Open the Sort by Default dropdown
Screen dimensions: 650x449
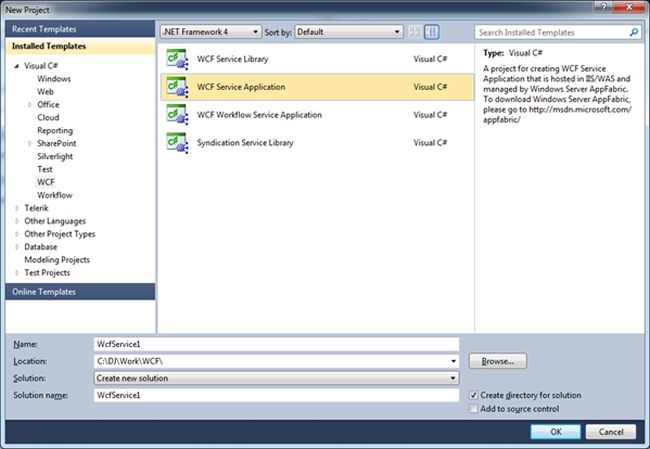pyautogui.click(x=349, y=32)
